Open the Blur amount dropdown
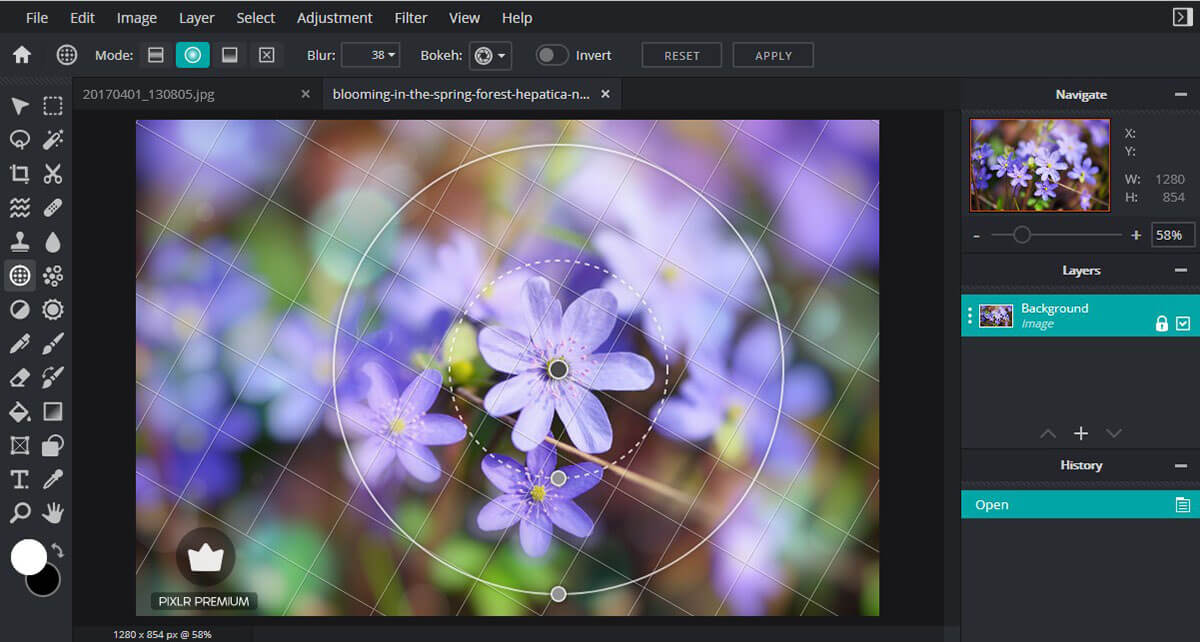1200x642 pixels. pos(371,55)
